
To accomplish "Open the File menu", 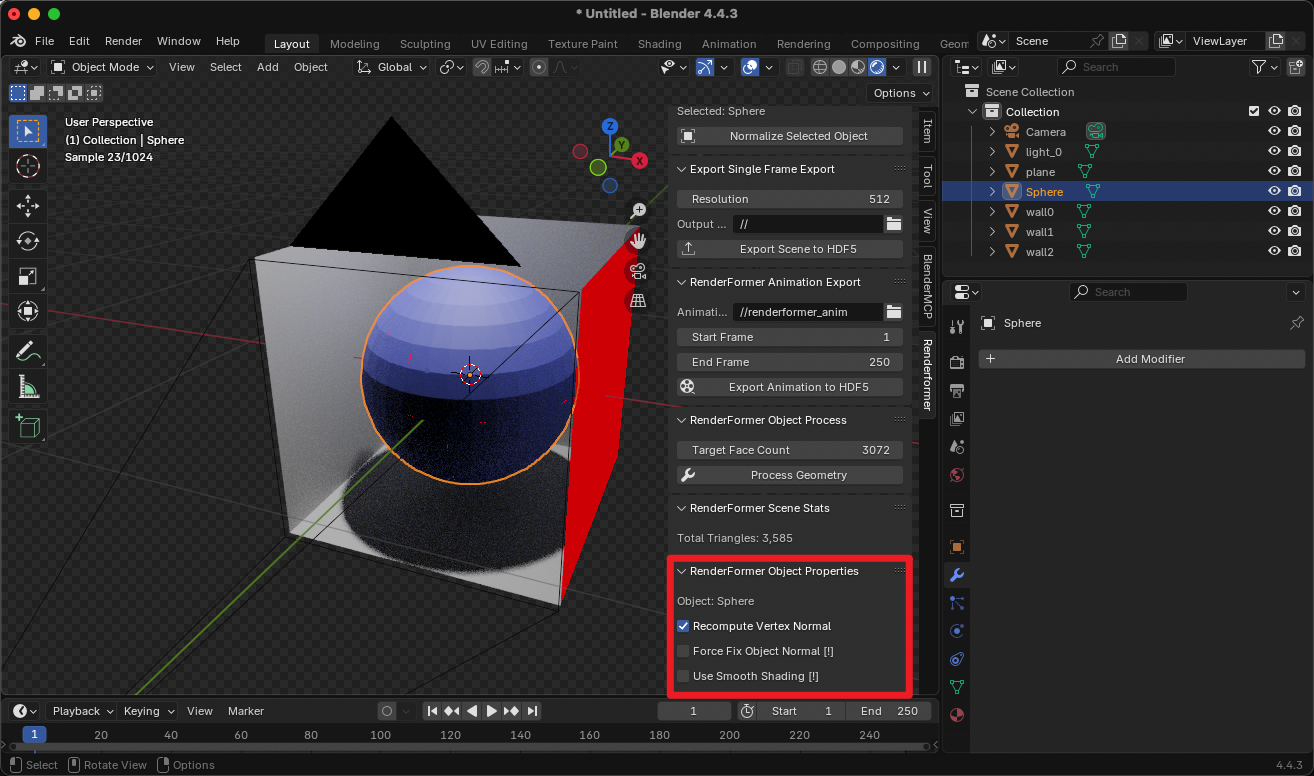I will pyautogui.click(x=44, y=41).
